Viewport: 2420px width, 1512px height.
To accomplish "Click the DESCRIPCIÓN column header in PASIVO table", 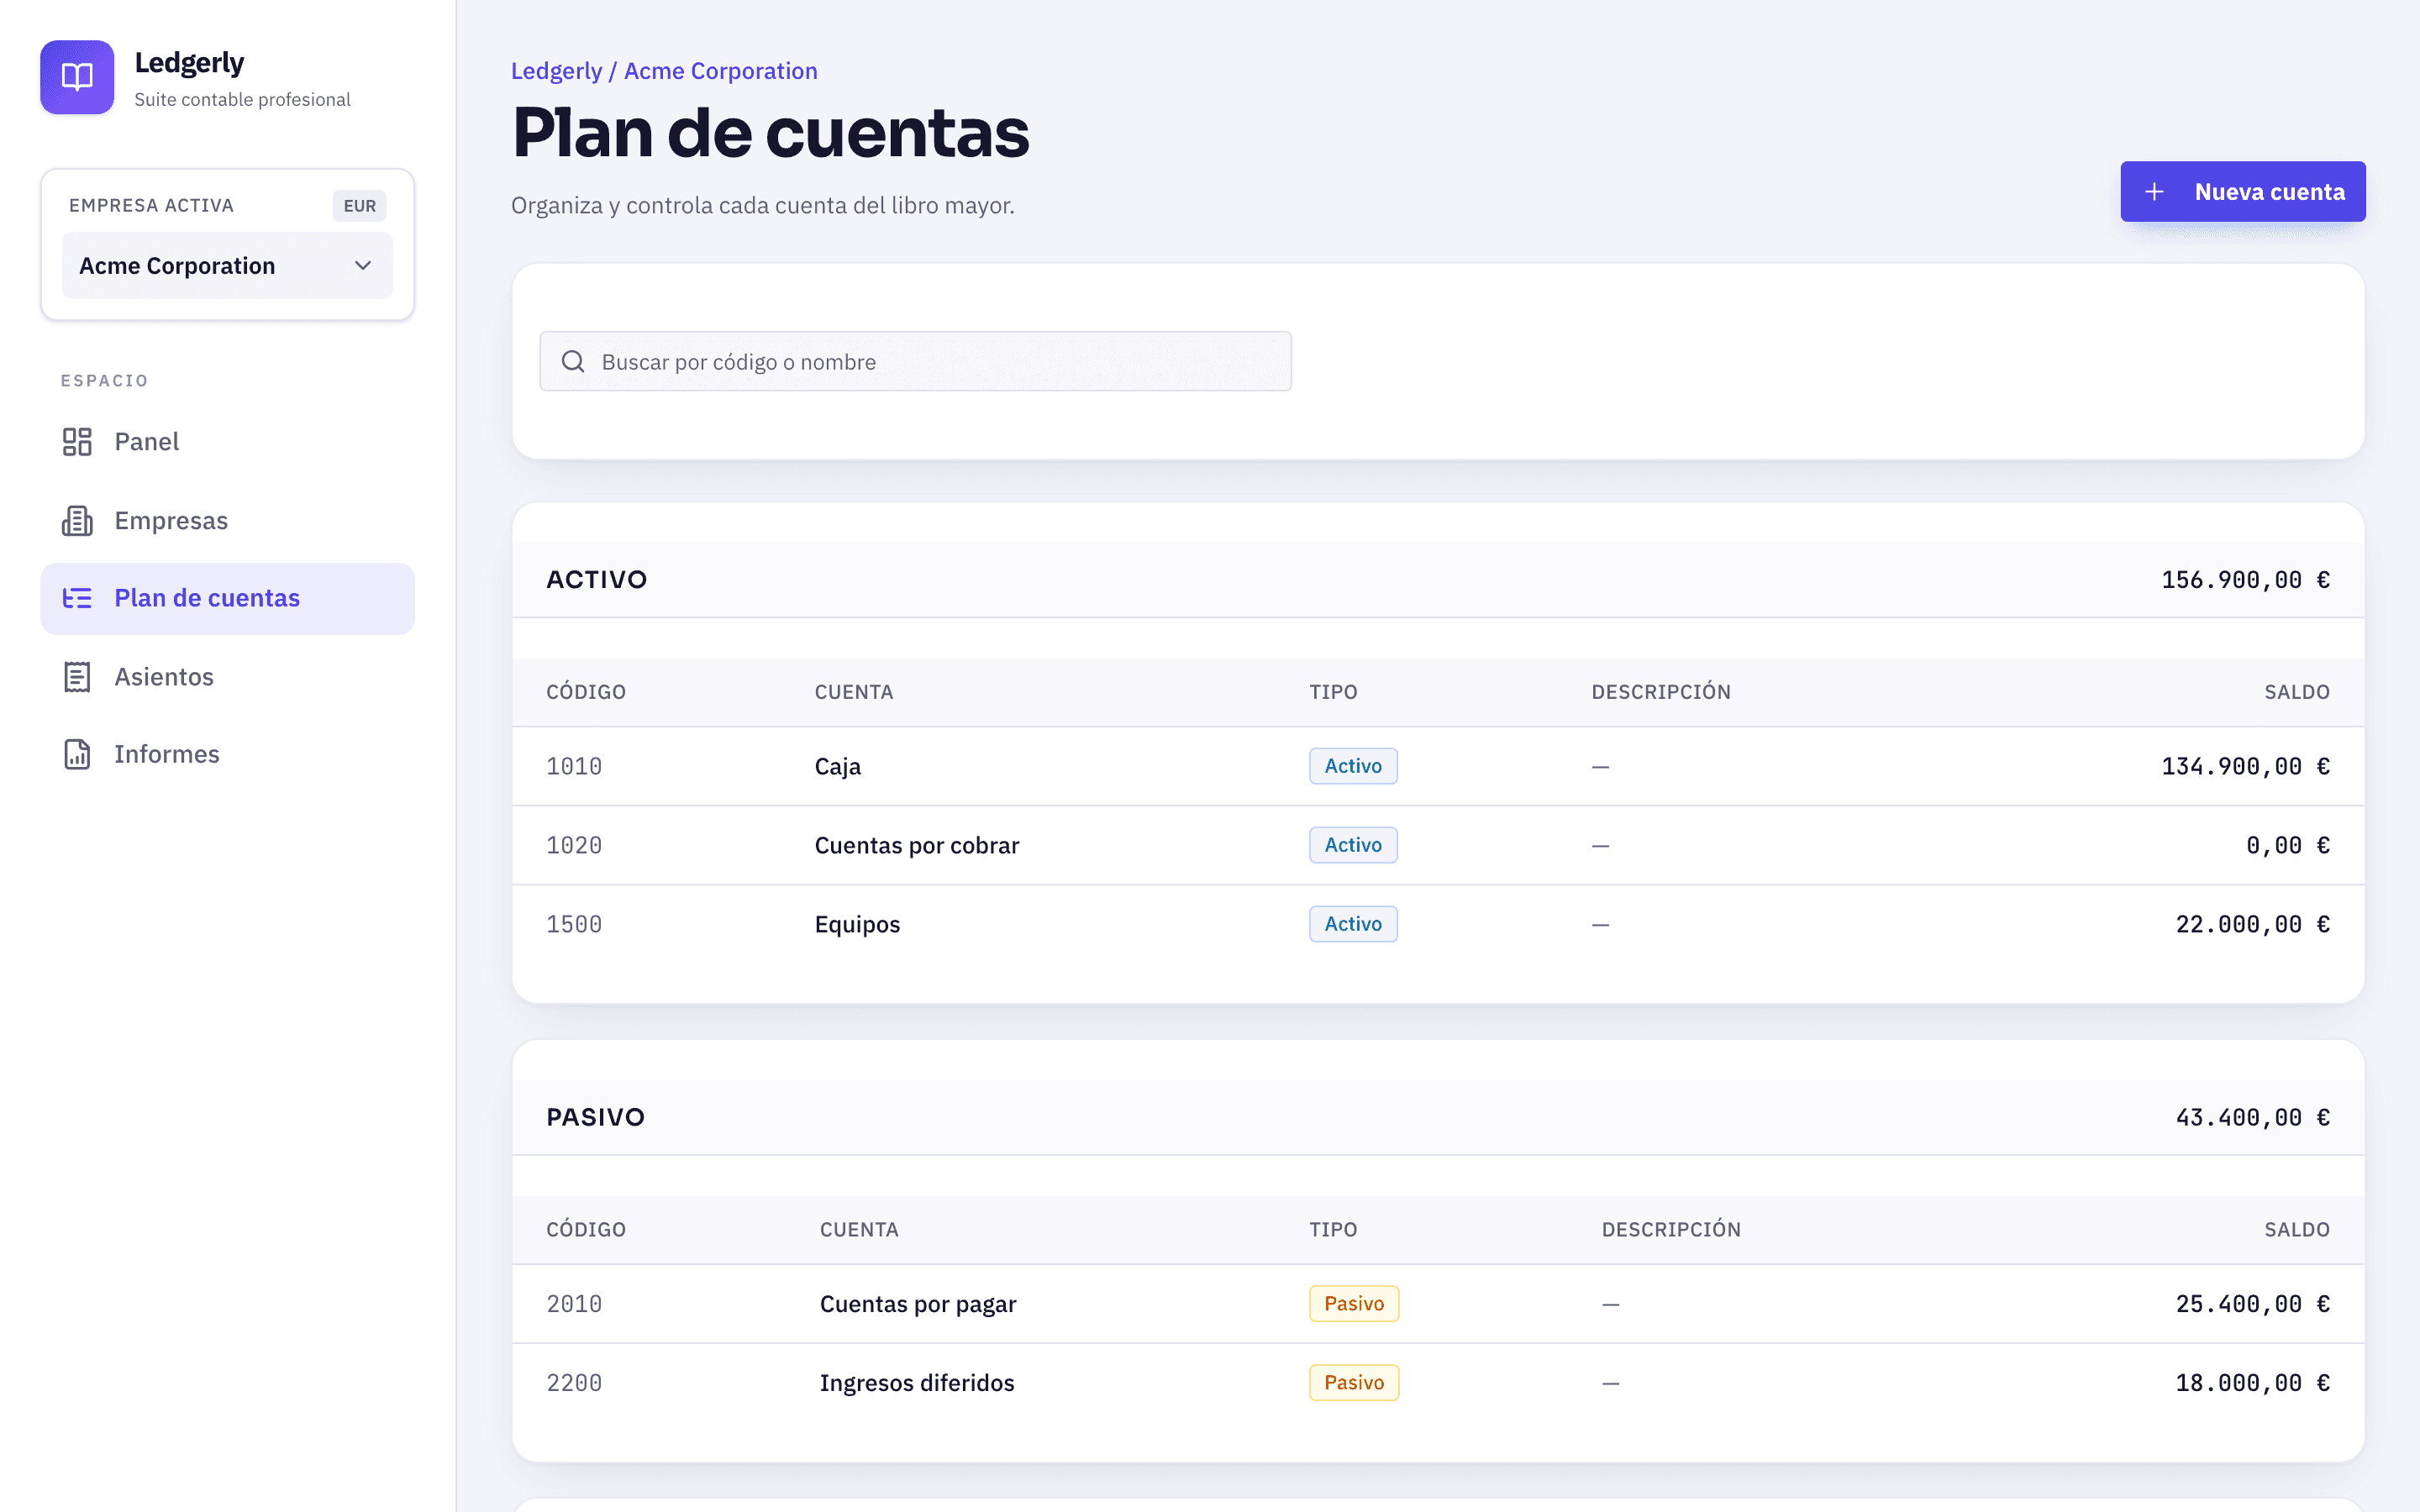I will pos(1671,1230).
